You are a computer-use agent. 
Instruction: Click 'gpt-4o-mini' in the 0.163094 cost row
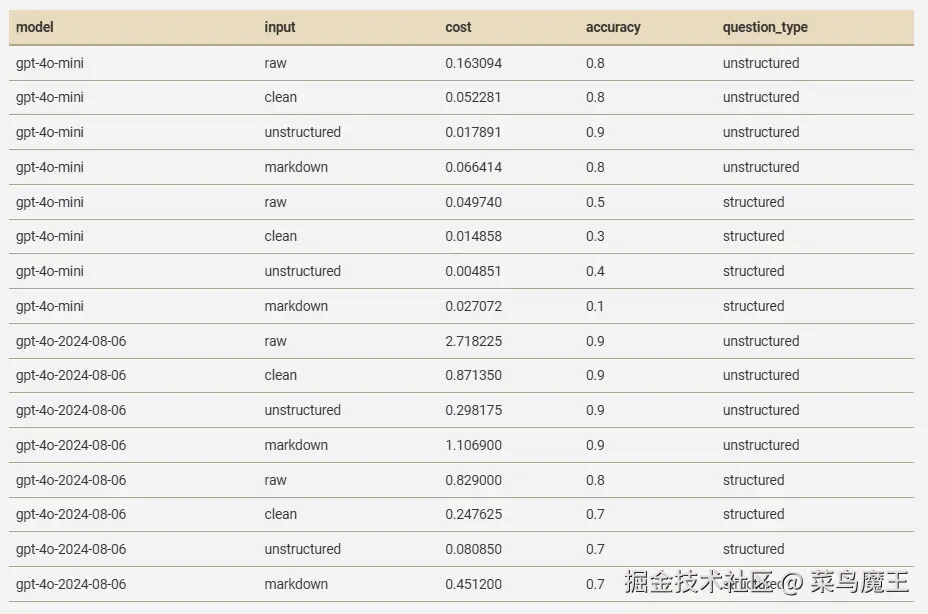pyautogui.click(x=50, y=63)
